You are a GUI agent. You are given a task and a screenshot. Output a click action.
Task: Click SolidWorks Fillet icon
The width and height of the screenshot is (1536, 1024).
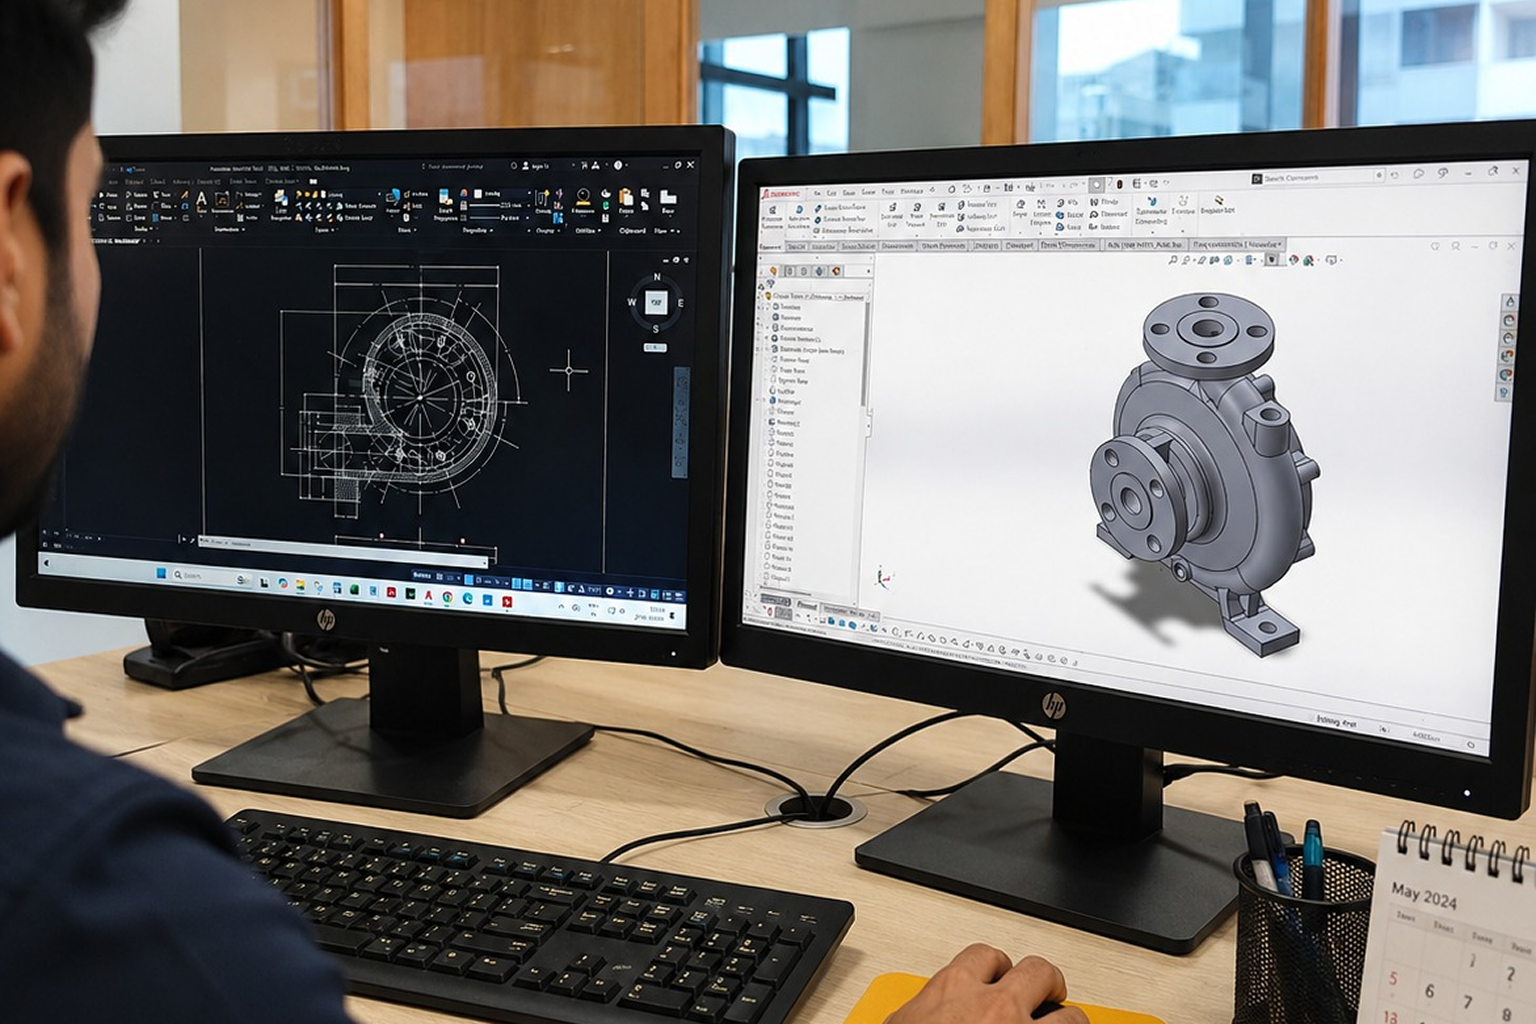1019,204
